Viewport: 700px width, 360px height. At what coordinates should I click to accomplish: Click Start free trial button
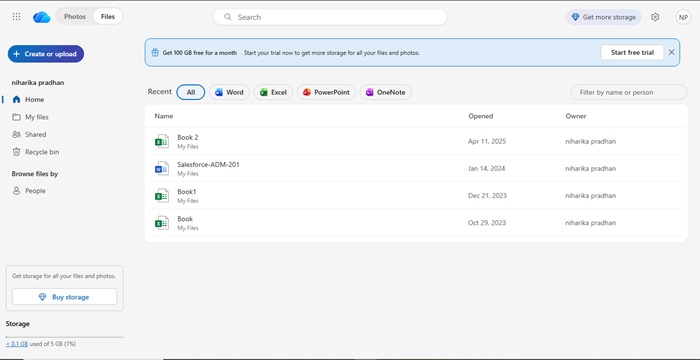pyautogui.click(x=632, y=52)
